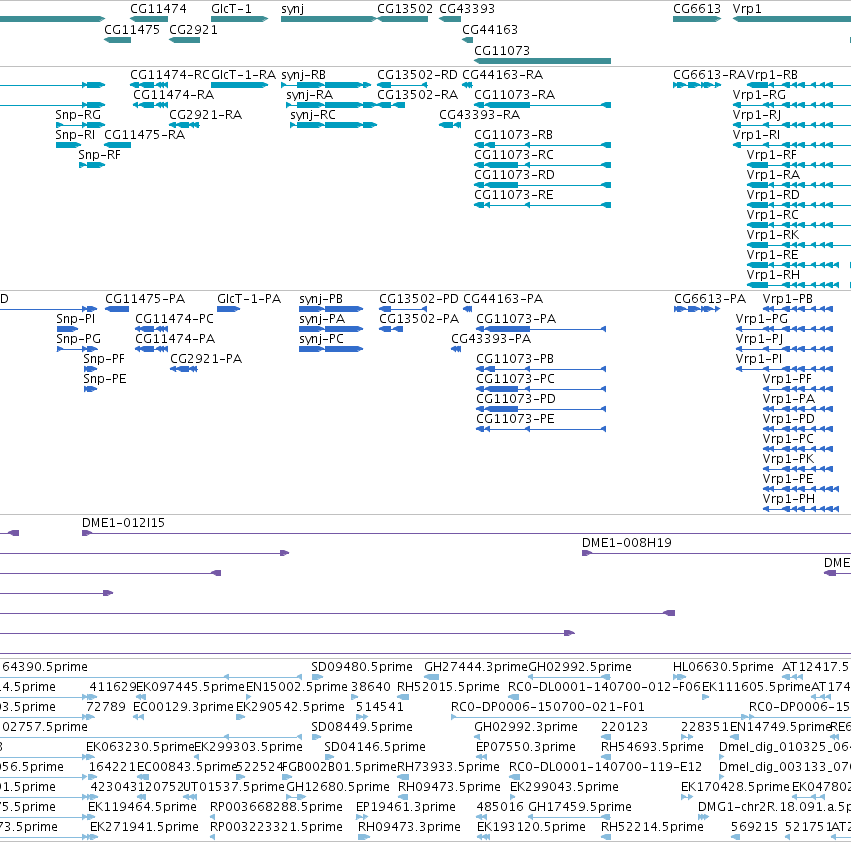Screen dimensions: 851x842
Task: Open transcript GlcT-1-RA
Action: 239,85
